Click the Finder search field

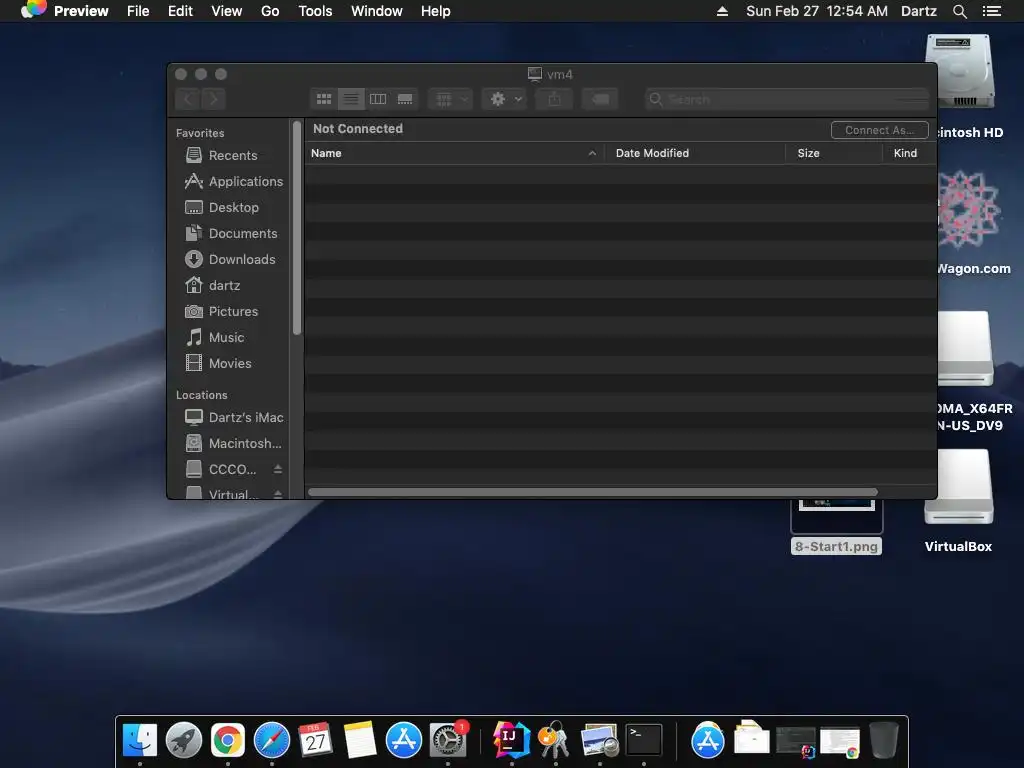786,99
